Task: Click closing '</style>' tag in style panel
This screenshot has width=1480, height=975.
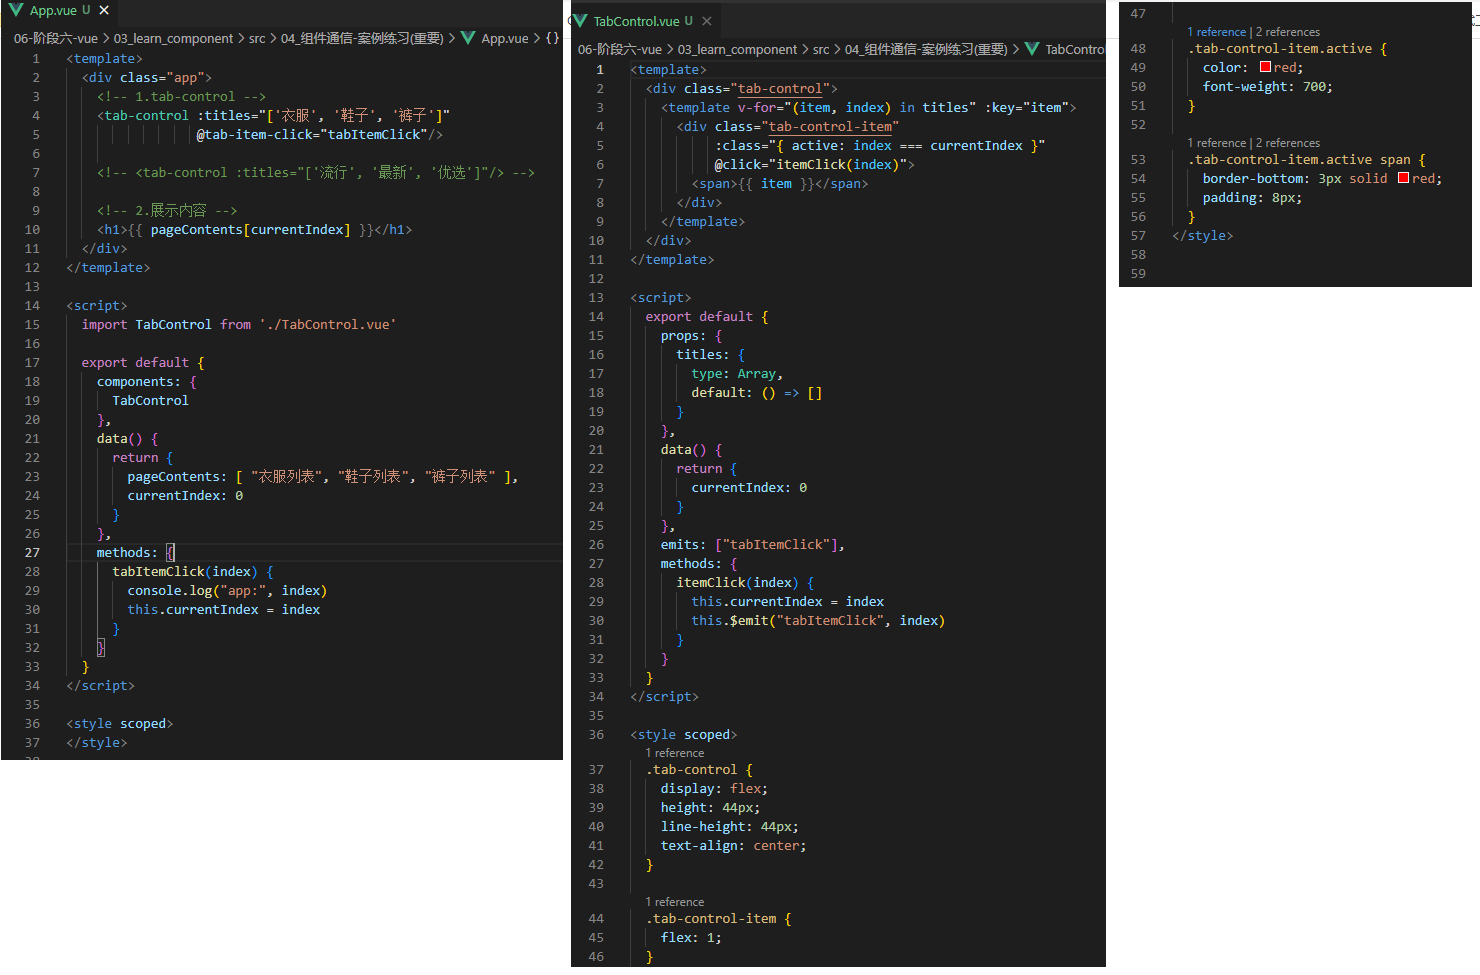Action: 1203,235
